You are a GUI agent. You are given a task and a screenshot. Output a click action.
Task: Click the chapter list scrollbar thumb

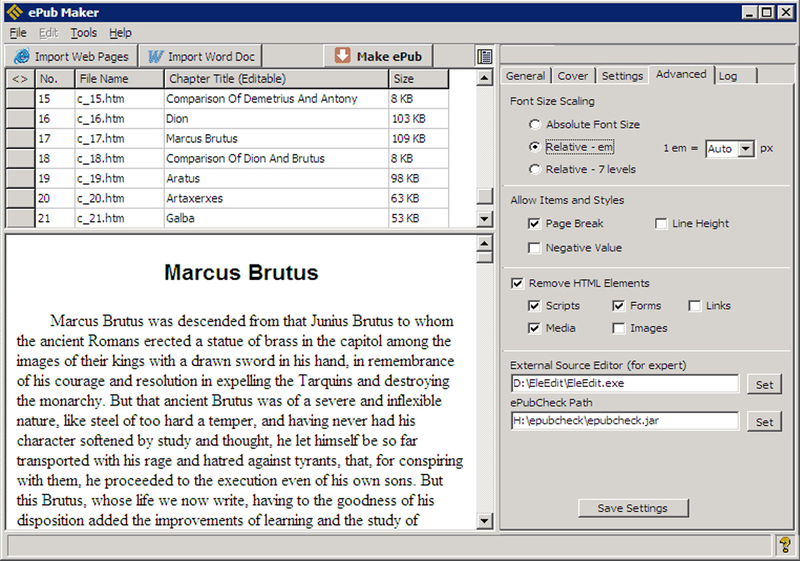pyautogui.click(x=484, y=196)
